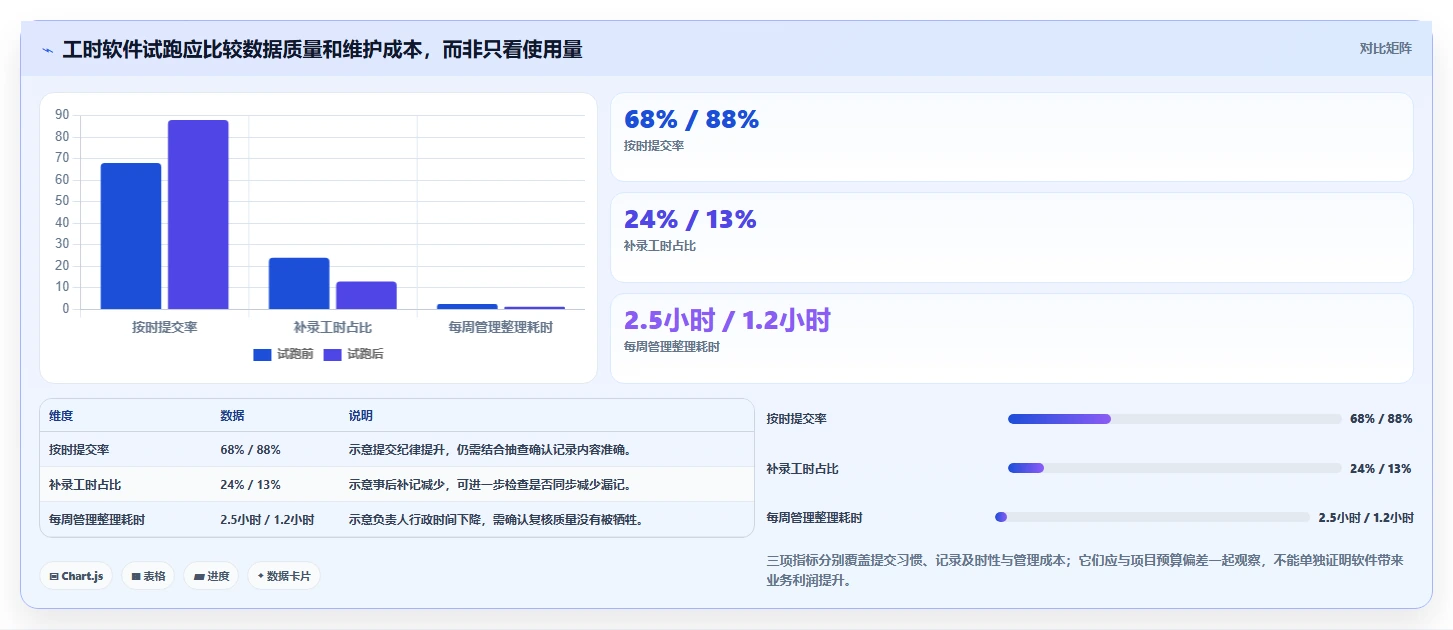
Task: Click the 数据 table column header
Action: (232, 416)
